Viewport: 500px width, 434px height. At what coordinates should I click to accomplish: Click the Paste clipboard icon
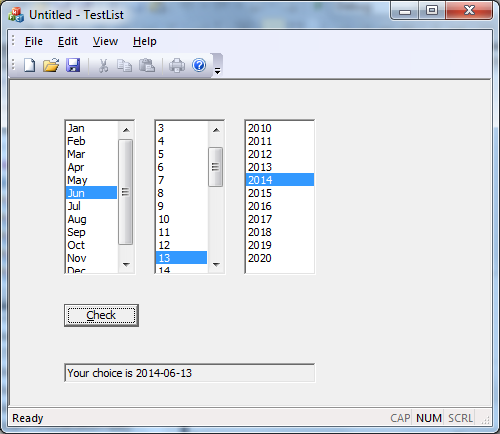(147, 65)
